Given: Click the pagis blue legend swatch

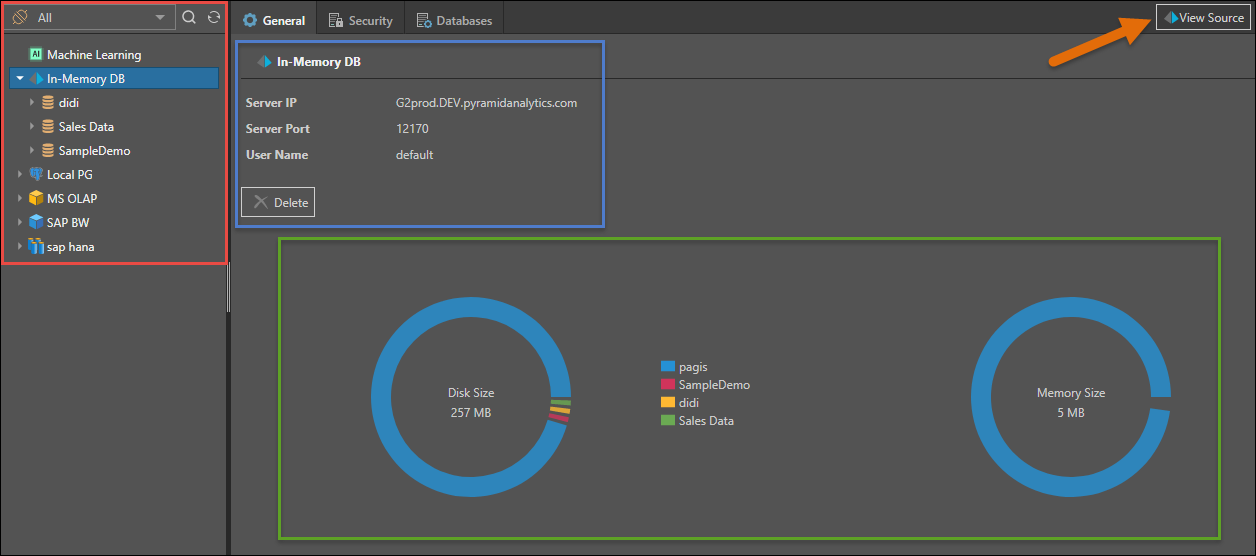Looking at the screenshot, I should pyautogui.click(x=668, y=367).
